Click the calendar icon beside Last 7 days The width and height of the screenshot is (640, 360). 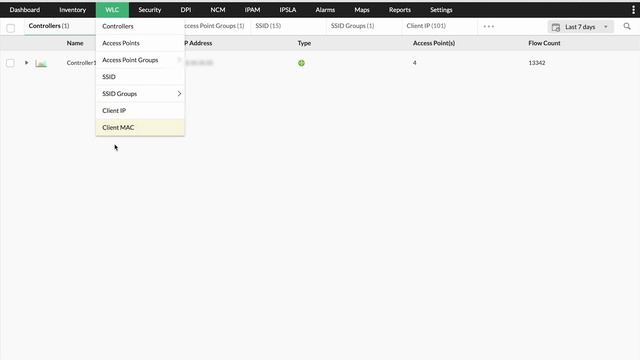pyautogui.click(x=556, y=27)
